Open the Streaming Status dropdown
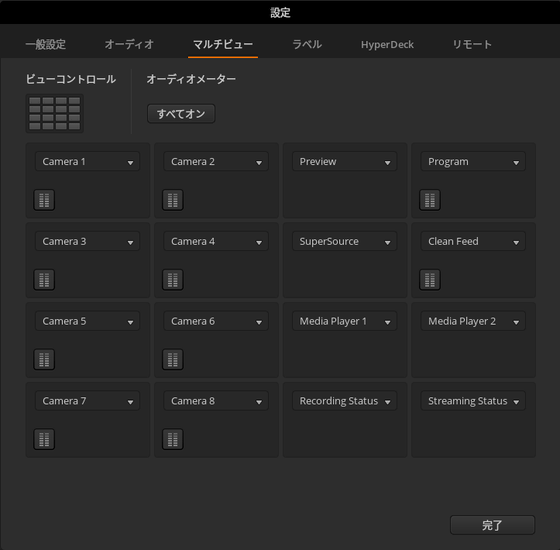Screen dimensions: 560x550 click(x=473, y=401)
